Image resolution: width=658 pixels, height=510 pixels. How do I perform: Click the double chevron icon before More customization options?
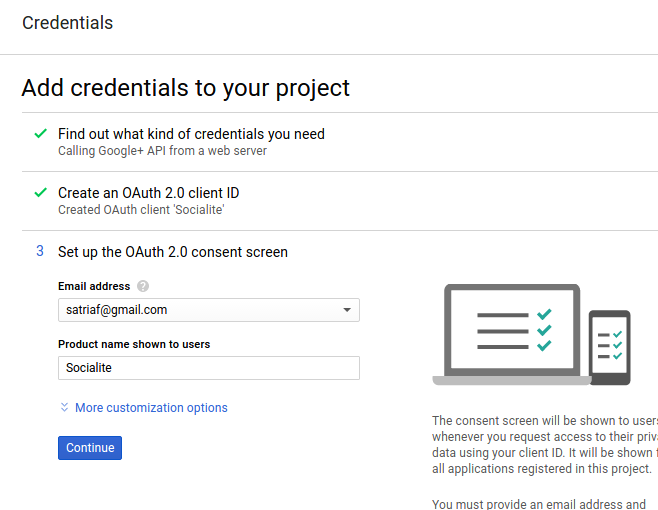tap(65, 408)
